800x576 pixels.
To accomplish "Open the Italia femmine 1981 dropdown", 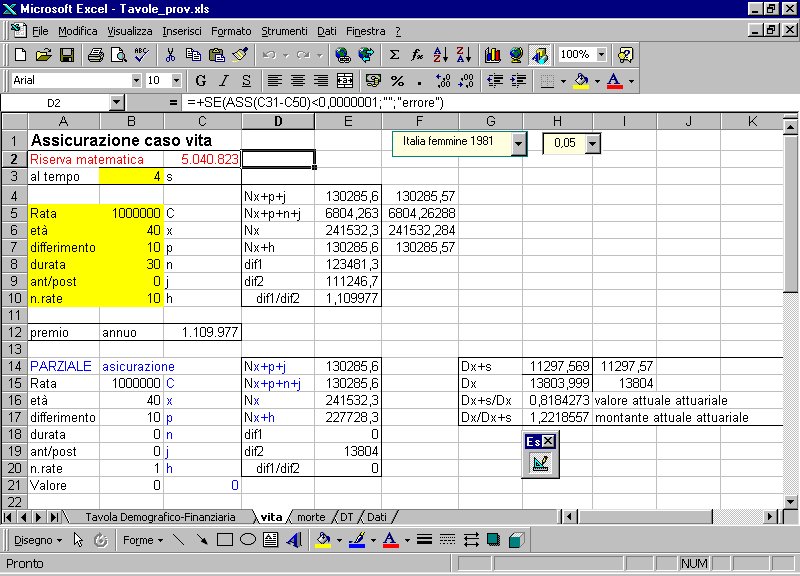I will pos(518,145).
